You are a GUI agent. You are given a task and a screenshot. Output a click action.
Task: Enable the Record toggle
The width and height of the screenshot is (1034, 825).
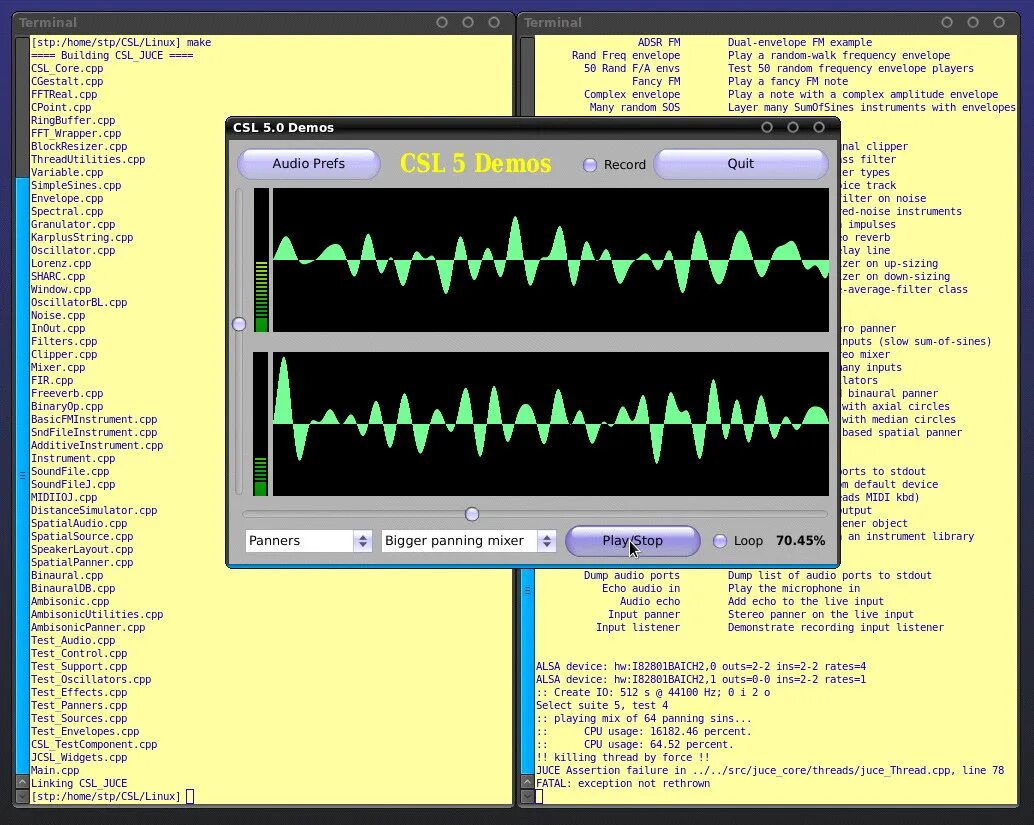pyautogui.click(x=615, y=165)
